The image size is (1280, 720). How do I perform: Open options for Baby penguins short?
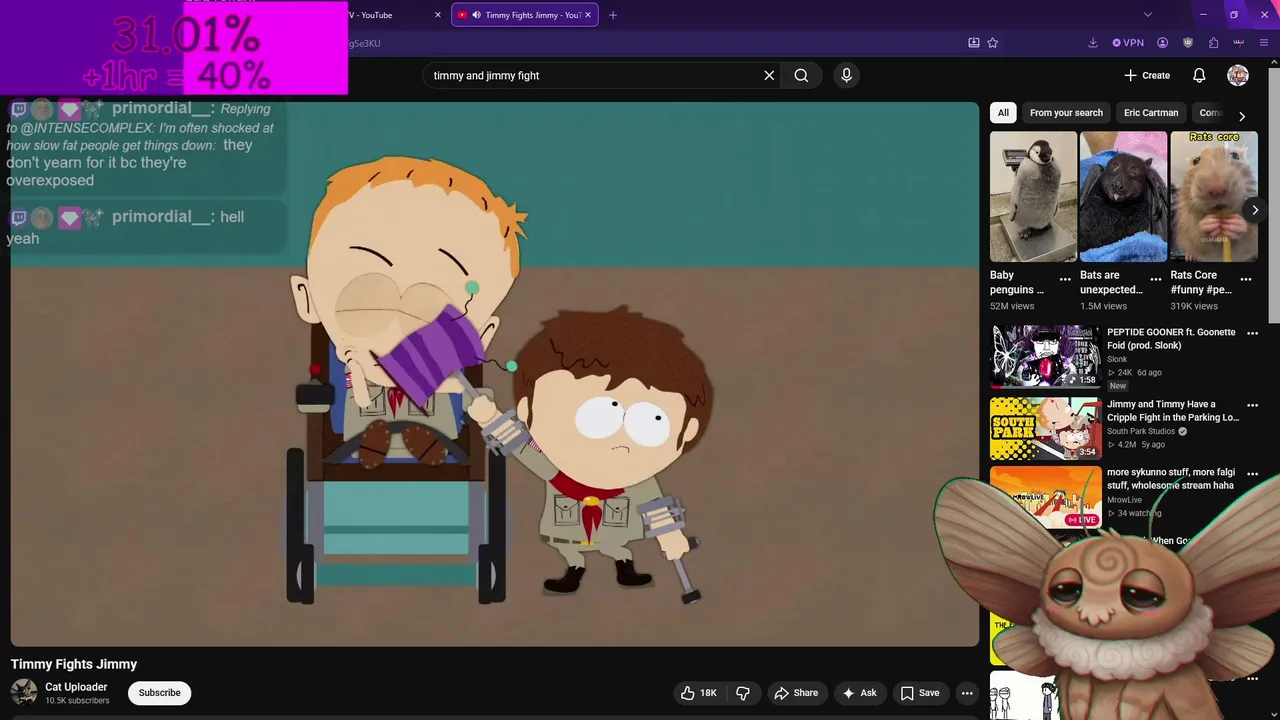[1065, 279]
